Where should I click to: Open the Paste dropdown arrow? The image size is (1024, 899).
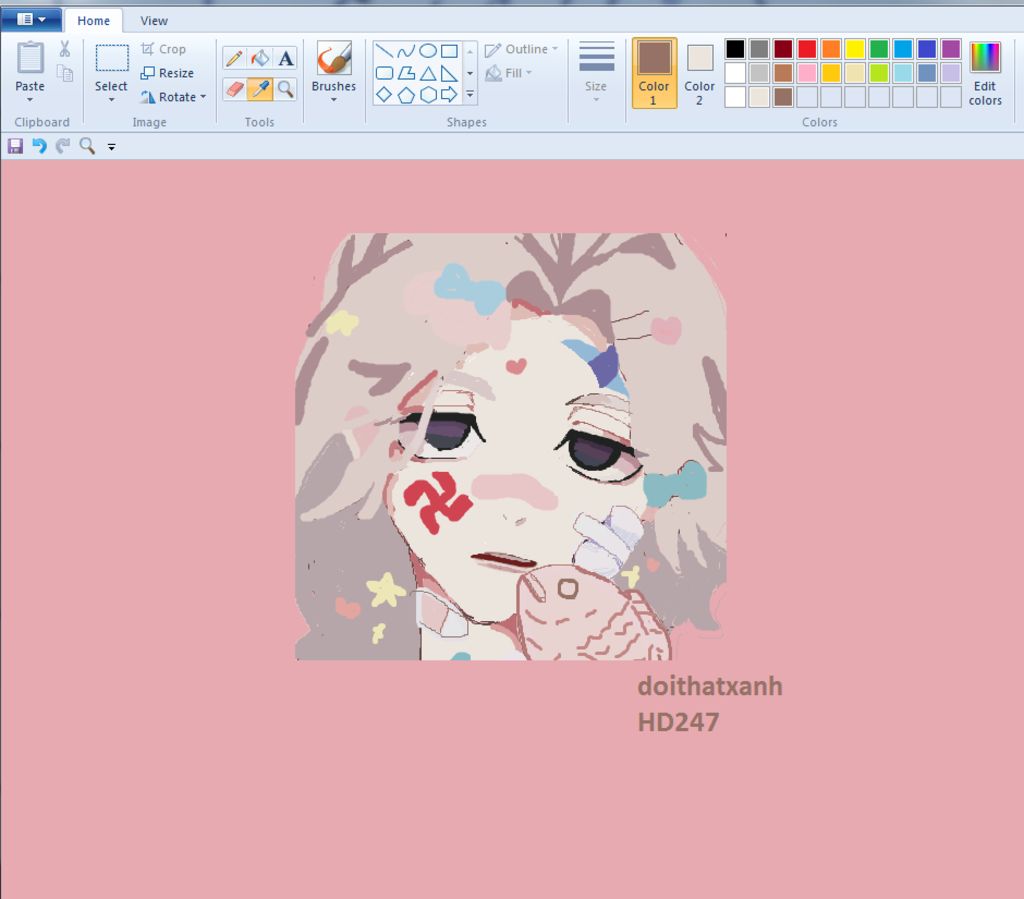point(30,100)
